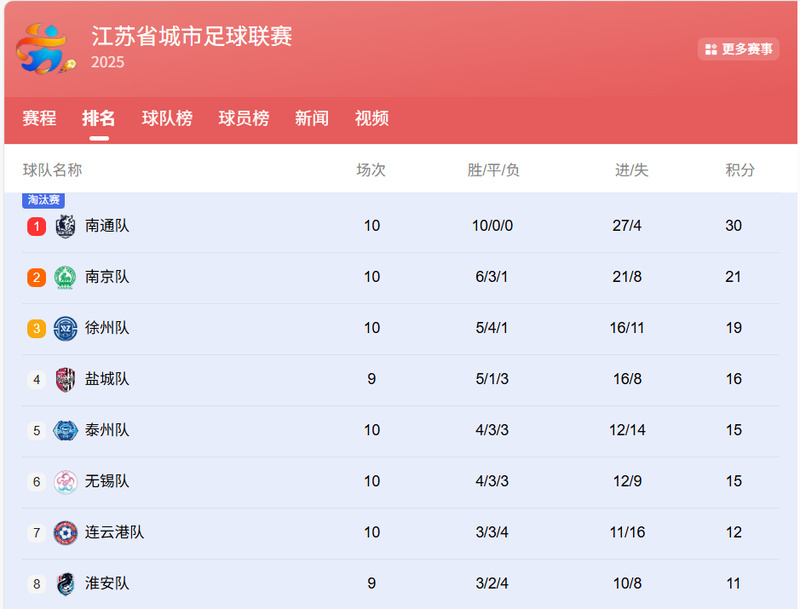Click the yellow rank 3 badge
This screenshot has width=800, height=609.
(x=37, y=328)
